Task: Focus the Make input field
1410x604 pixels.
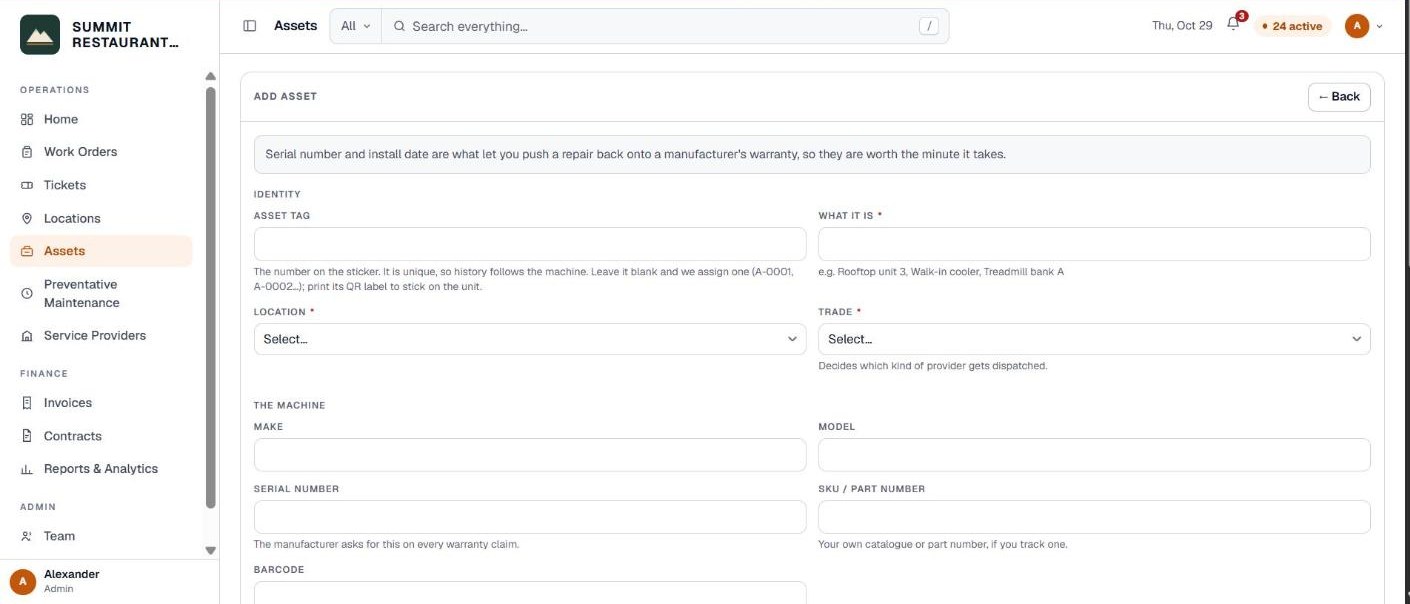Action: coord(530,455)
